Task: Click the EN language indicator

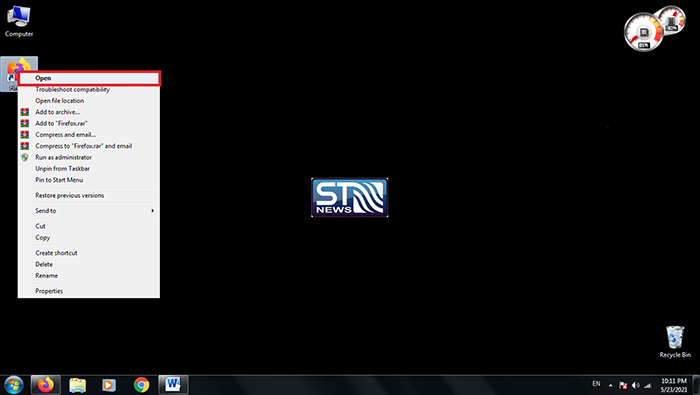Action: point(596,383)
